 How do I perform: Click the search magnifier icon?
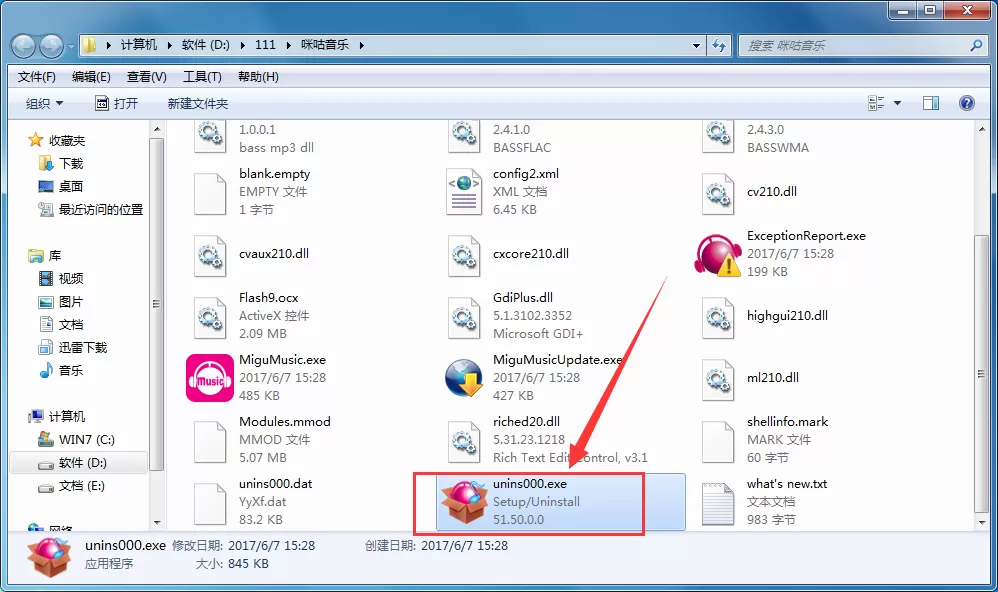[x=976, y=45]
